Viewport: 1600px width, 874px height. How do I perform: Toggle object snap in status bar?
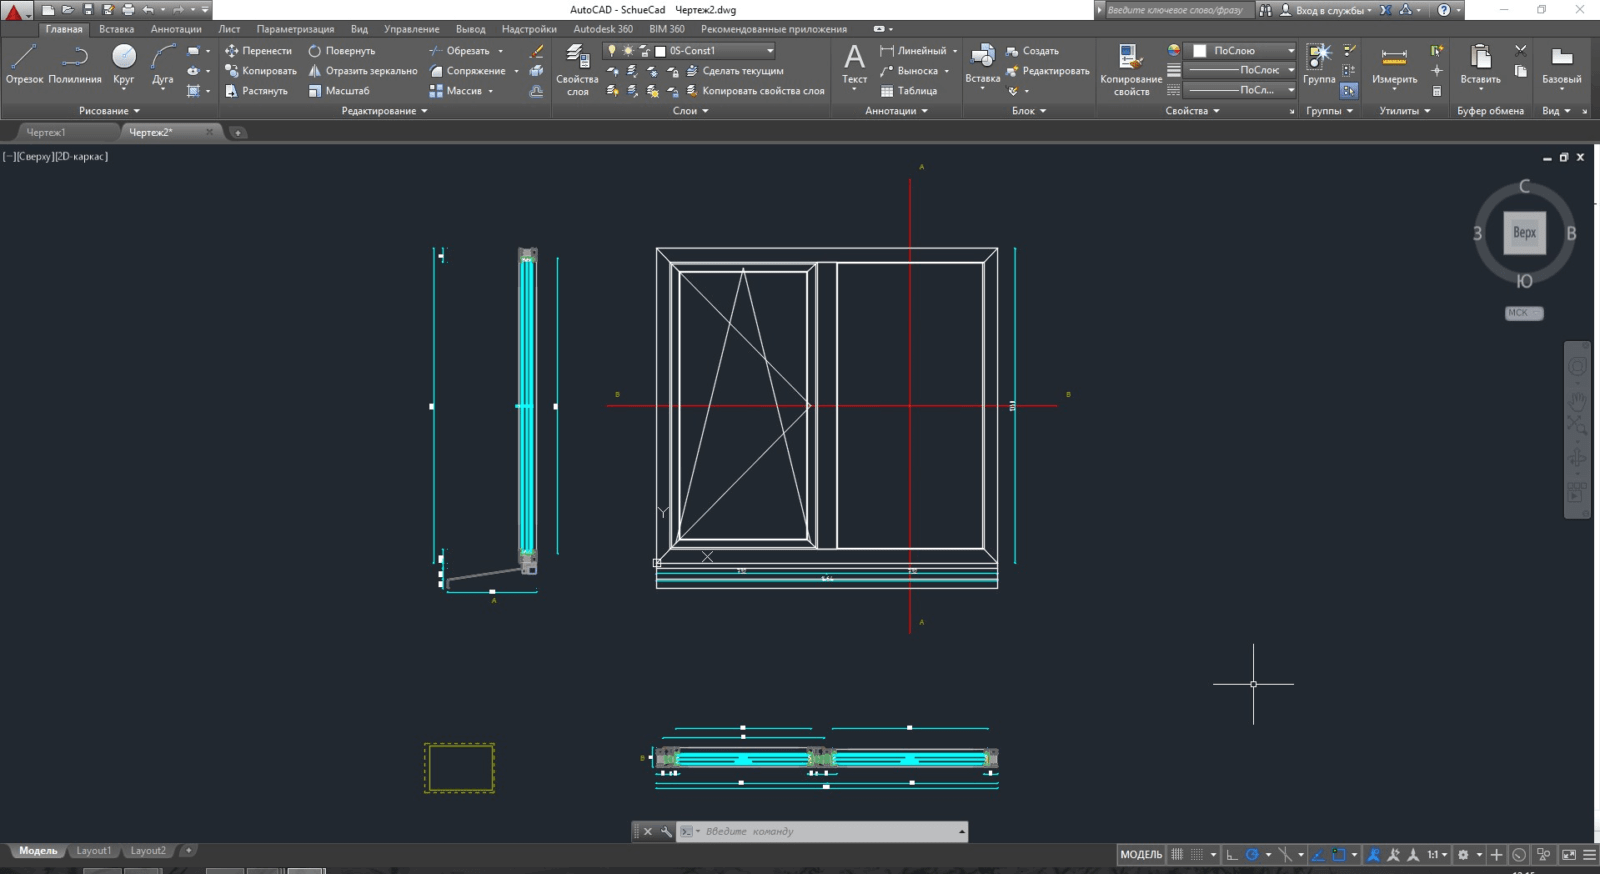[x=1338, y=855]
